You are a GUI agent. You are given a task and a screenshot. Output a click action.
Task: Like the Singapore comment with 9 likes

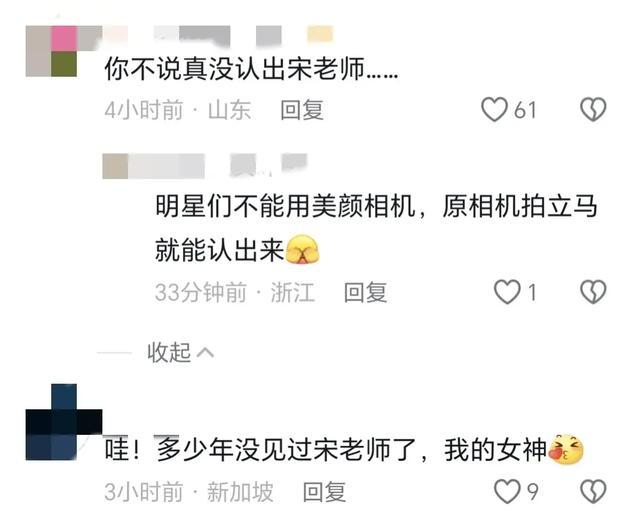[x=507, y=491]
